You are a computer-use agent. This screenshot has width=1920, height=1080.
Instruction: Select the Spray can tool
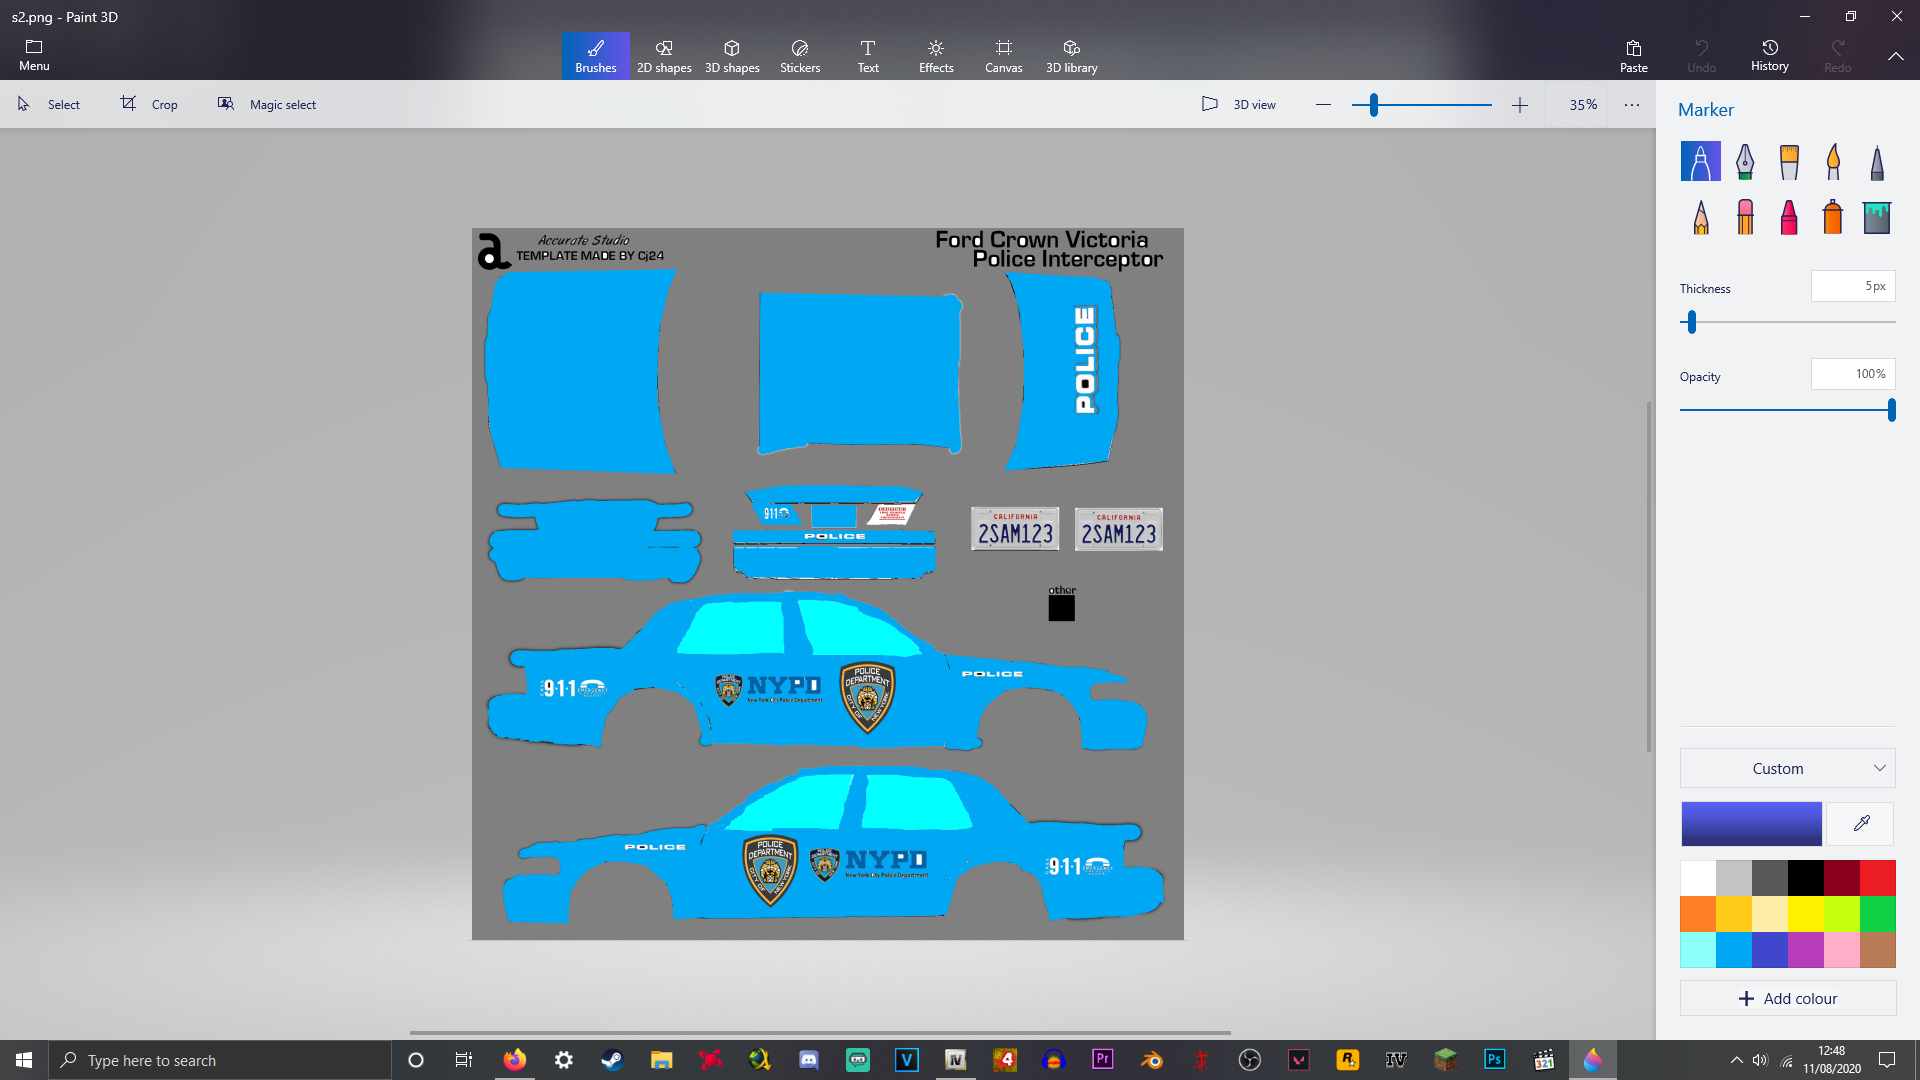click(1833, 217)
